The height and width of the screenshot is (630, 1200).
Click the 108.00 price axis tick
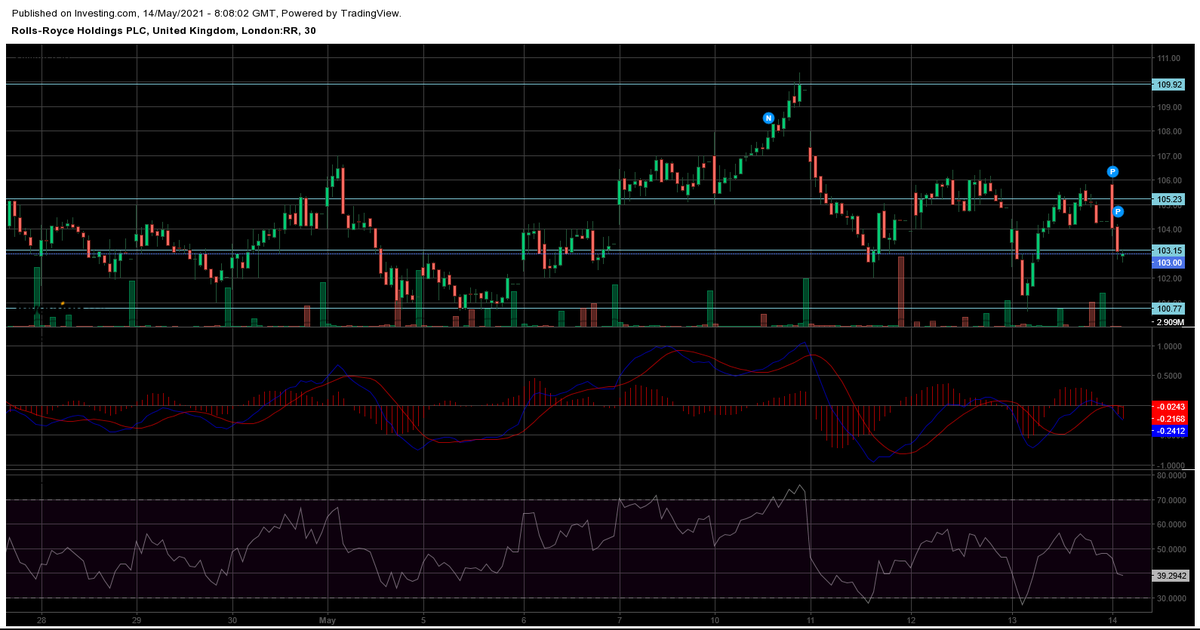click(x=1170, y=132)
